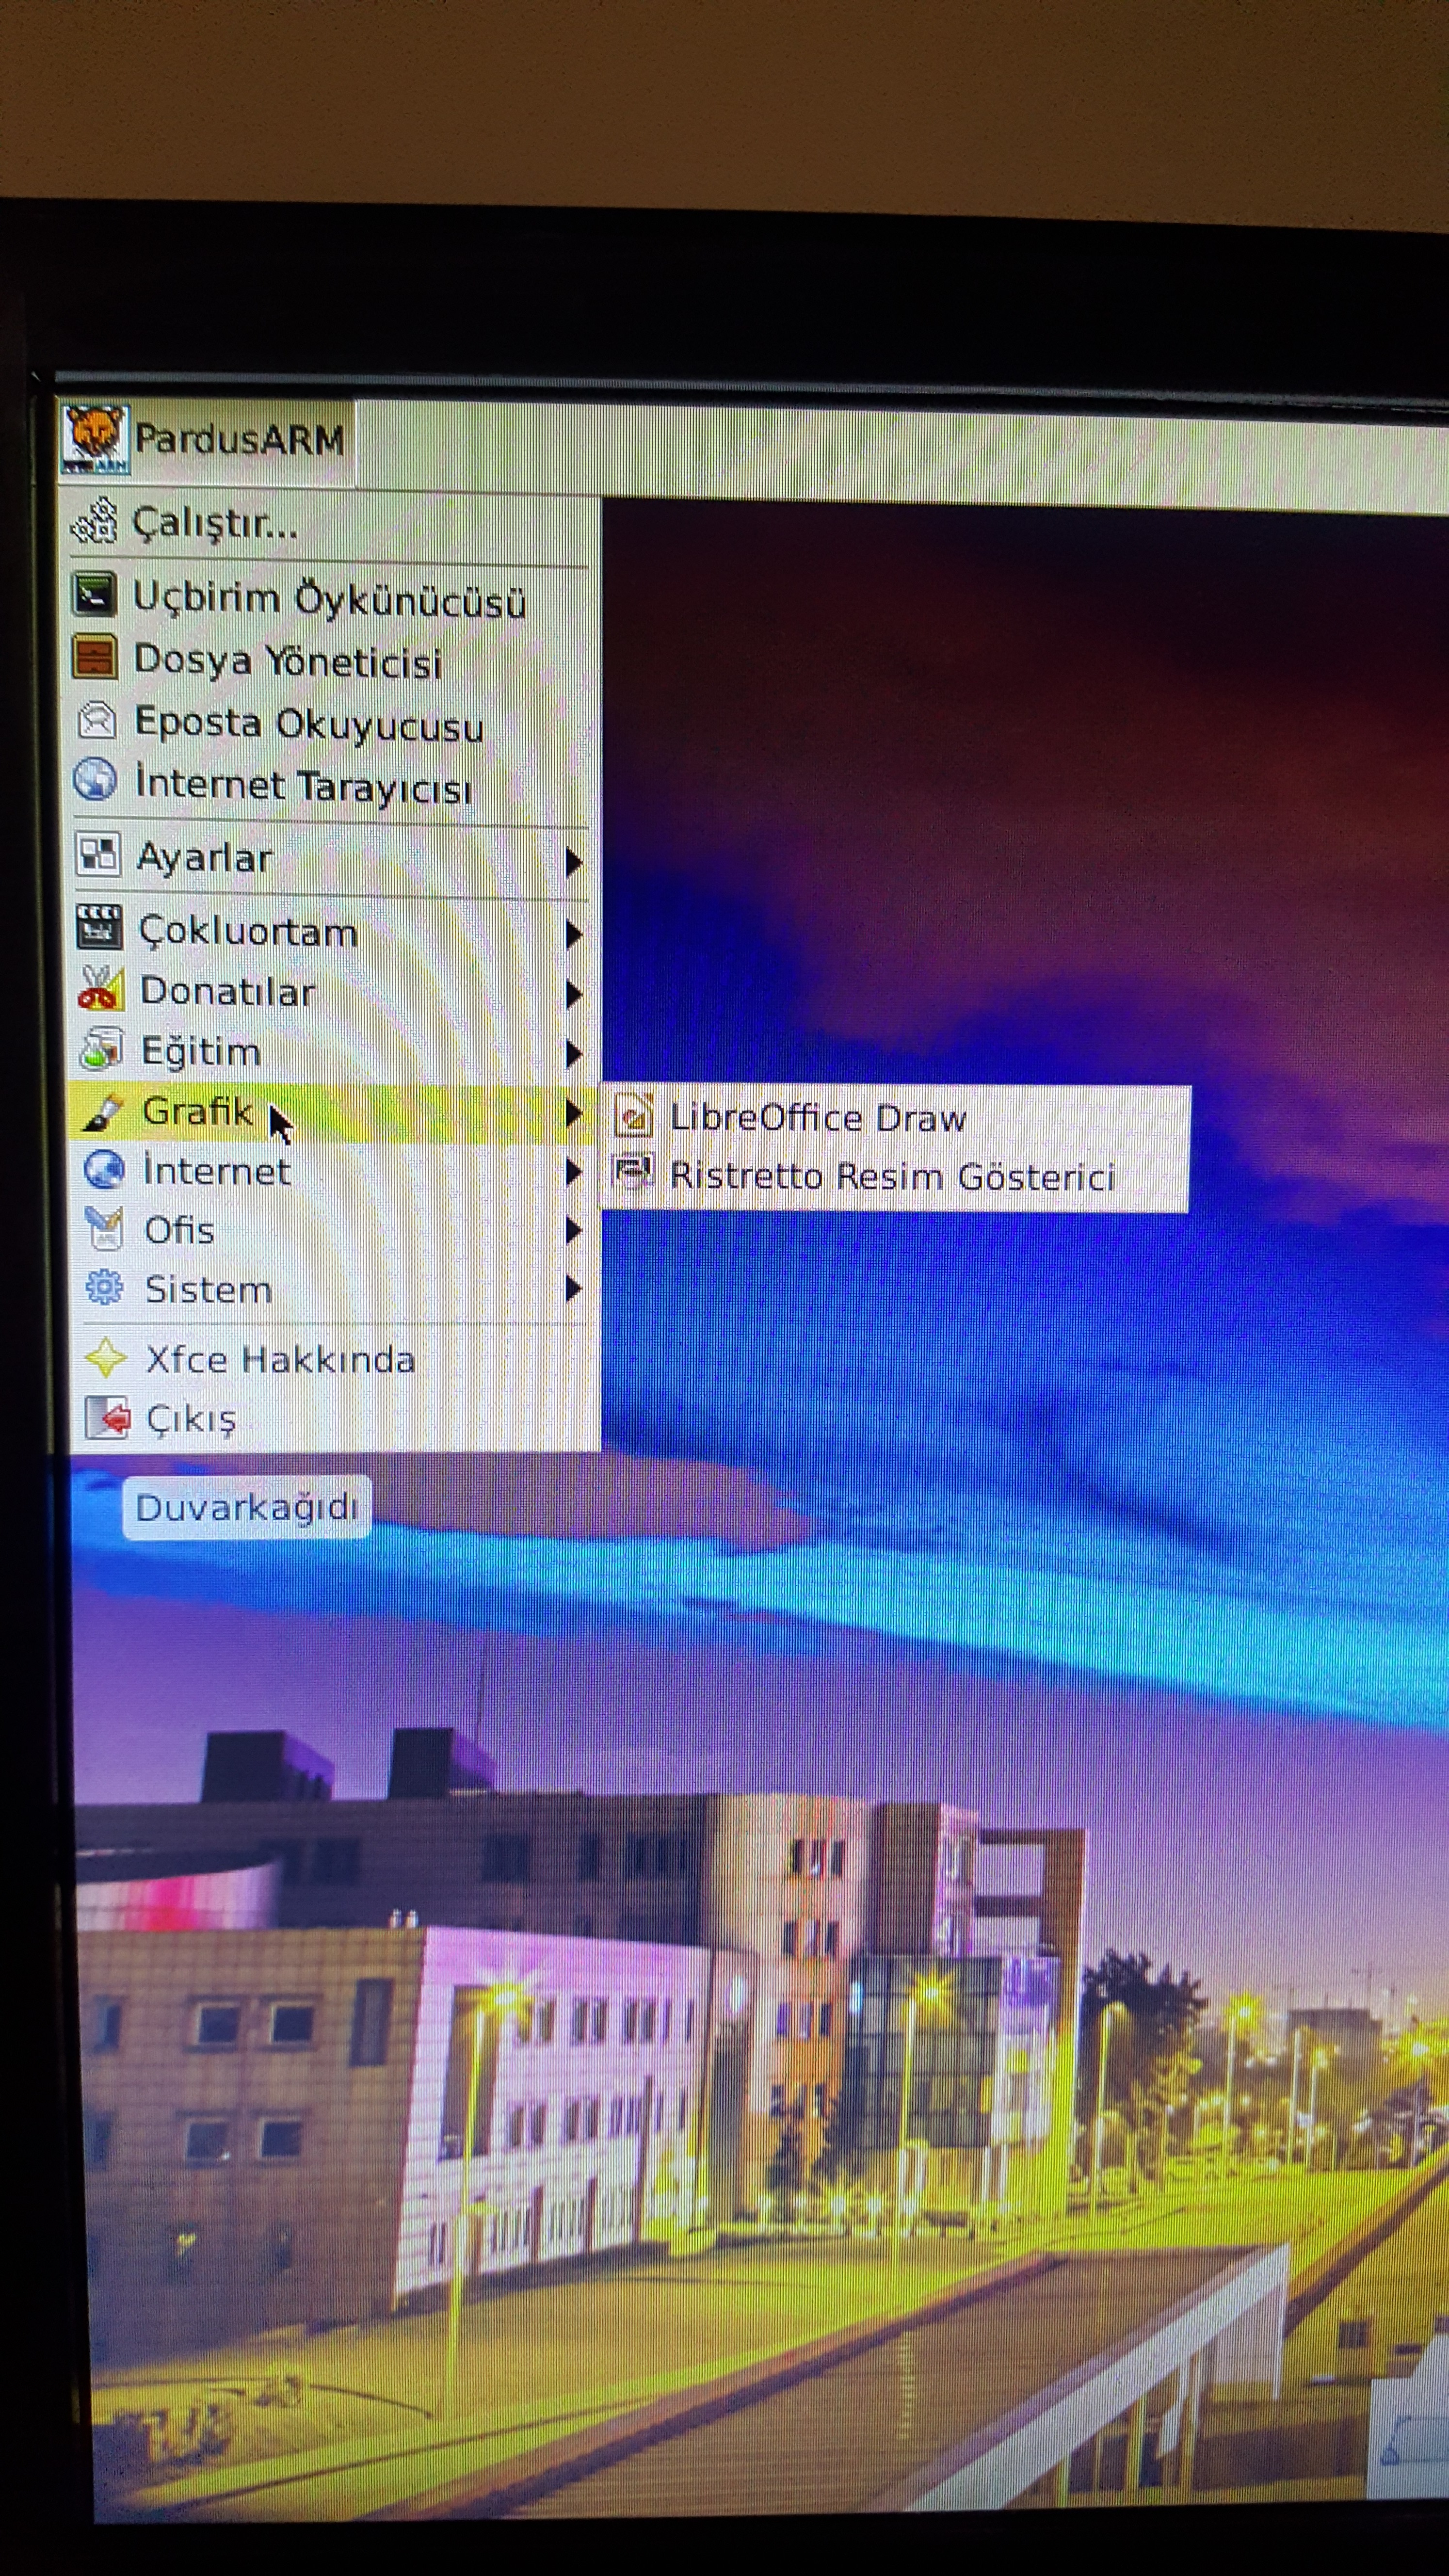Click the file cabinet icon for Dosya Yöneticisi
This screenshot has height=2576, width=1449.
[x=96, y=658]
